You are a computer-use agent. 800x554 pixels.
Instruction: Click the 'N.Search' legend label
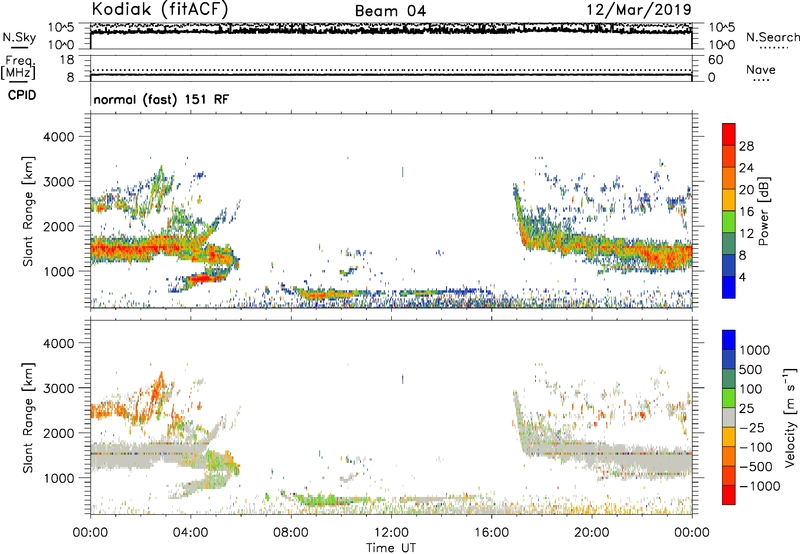pos(772,37)
